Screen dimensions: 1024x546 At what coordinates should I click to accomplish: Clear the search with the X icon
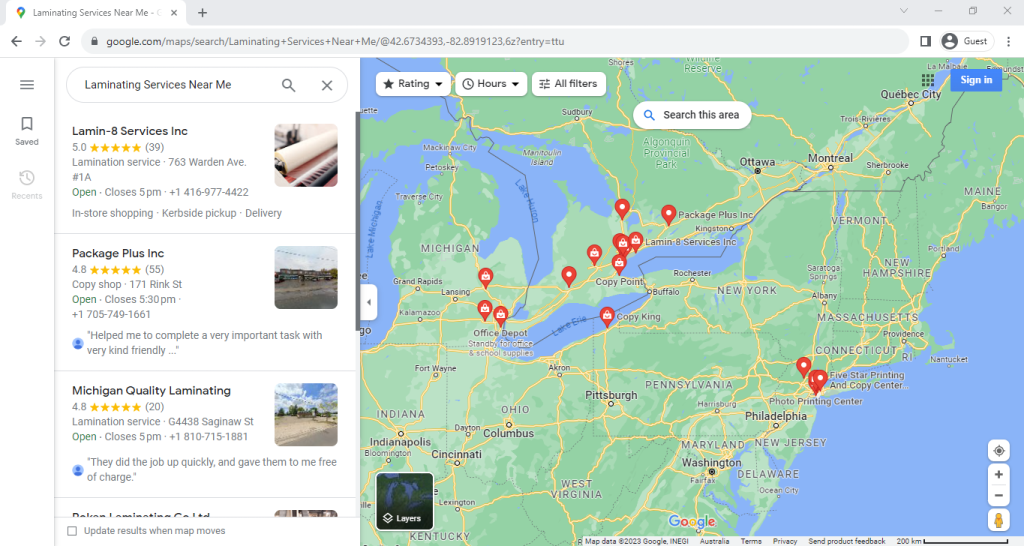coord(327,85)
